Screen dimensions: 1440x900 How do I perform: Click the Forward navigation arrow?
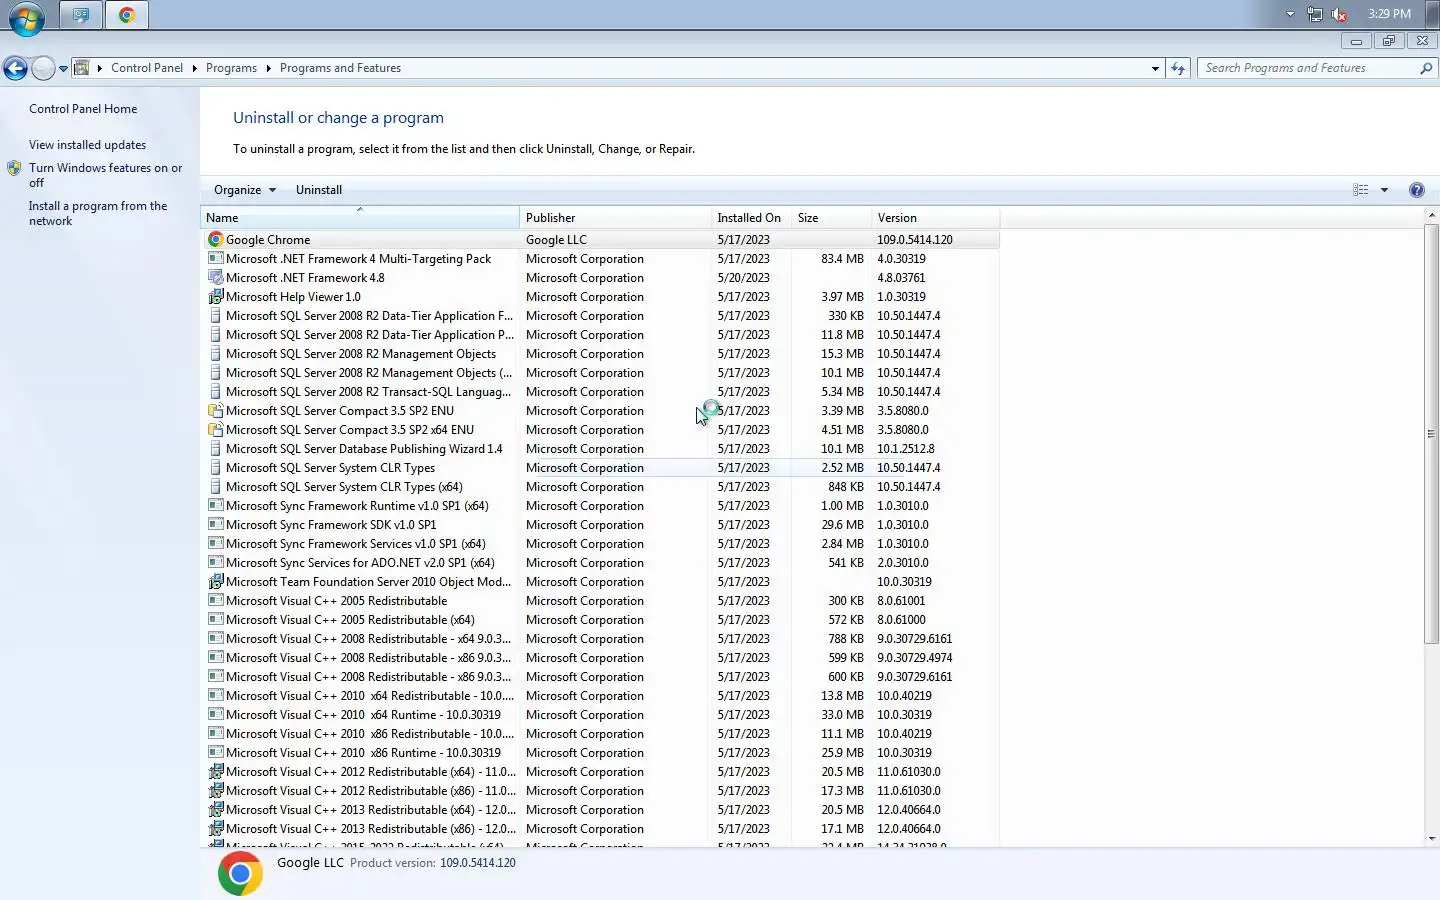43,68
